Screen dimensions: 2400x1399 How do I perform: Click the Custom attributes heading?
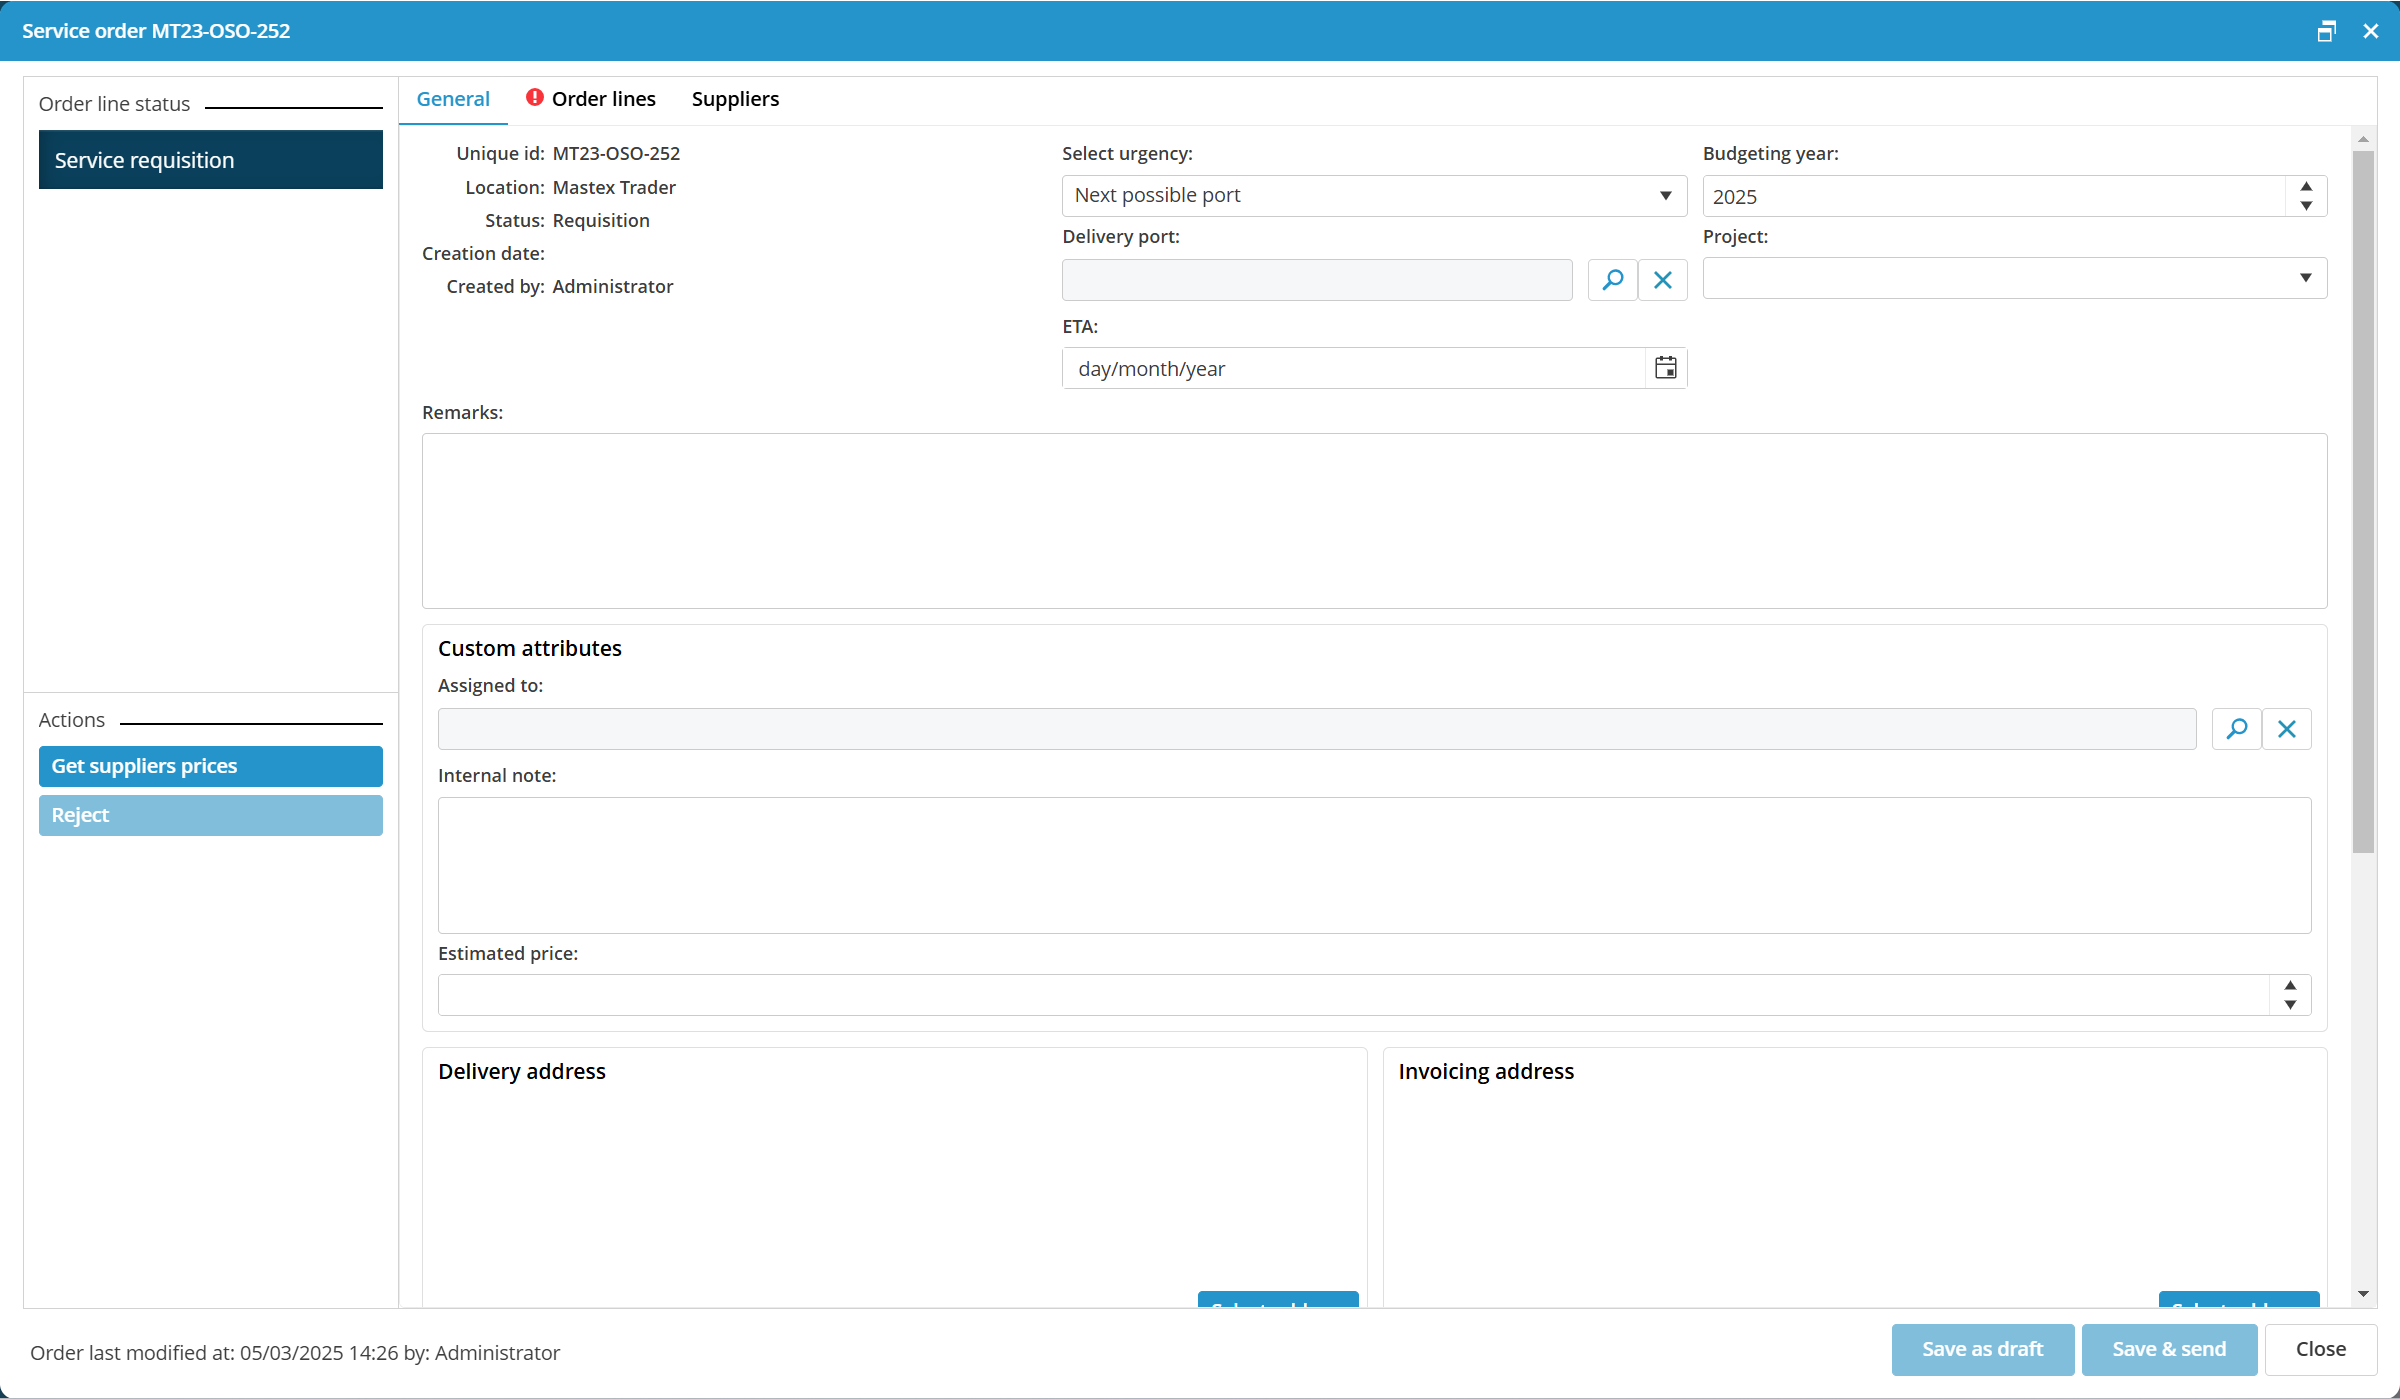coord(529,648)
